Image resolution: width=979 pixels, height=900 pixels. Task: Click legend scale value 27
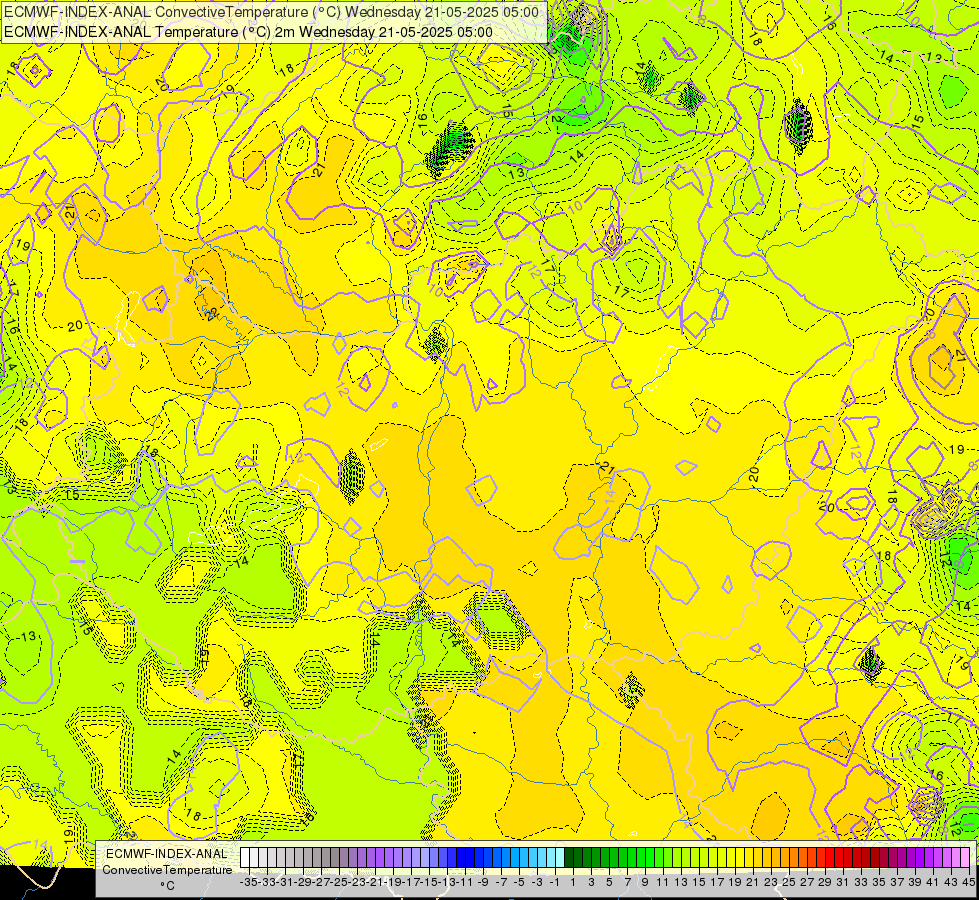coord(807,882)
